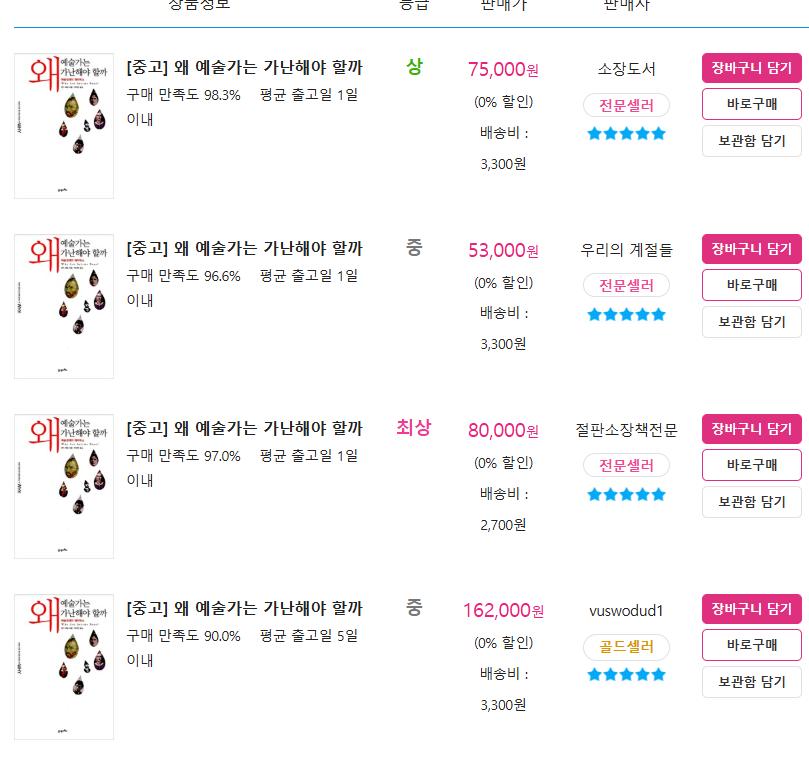Buy the 53,000원 book with 바로구매
The image size is (809, 758).
(x=752, y=285)
